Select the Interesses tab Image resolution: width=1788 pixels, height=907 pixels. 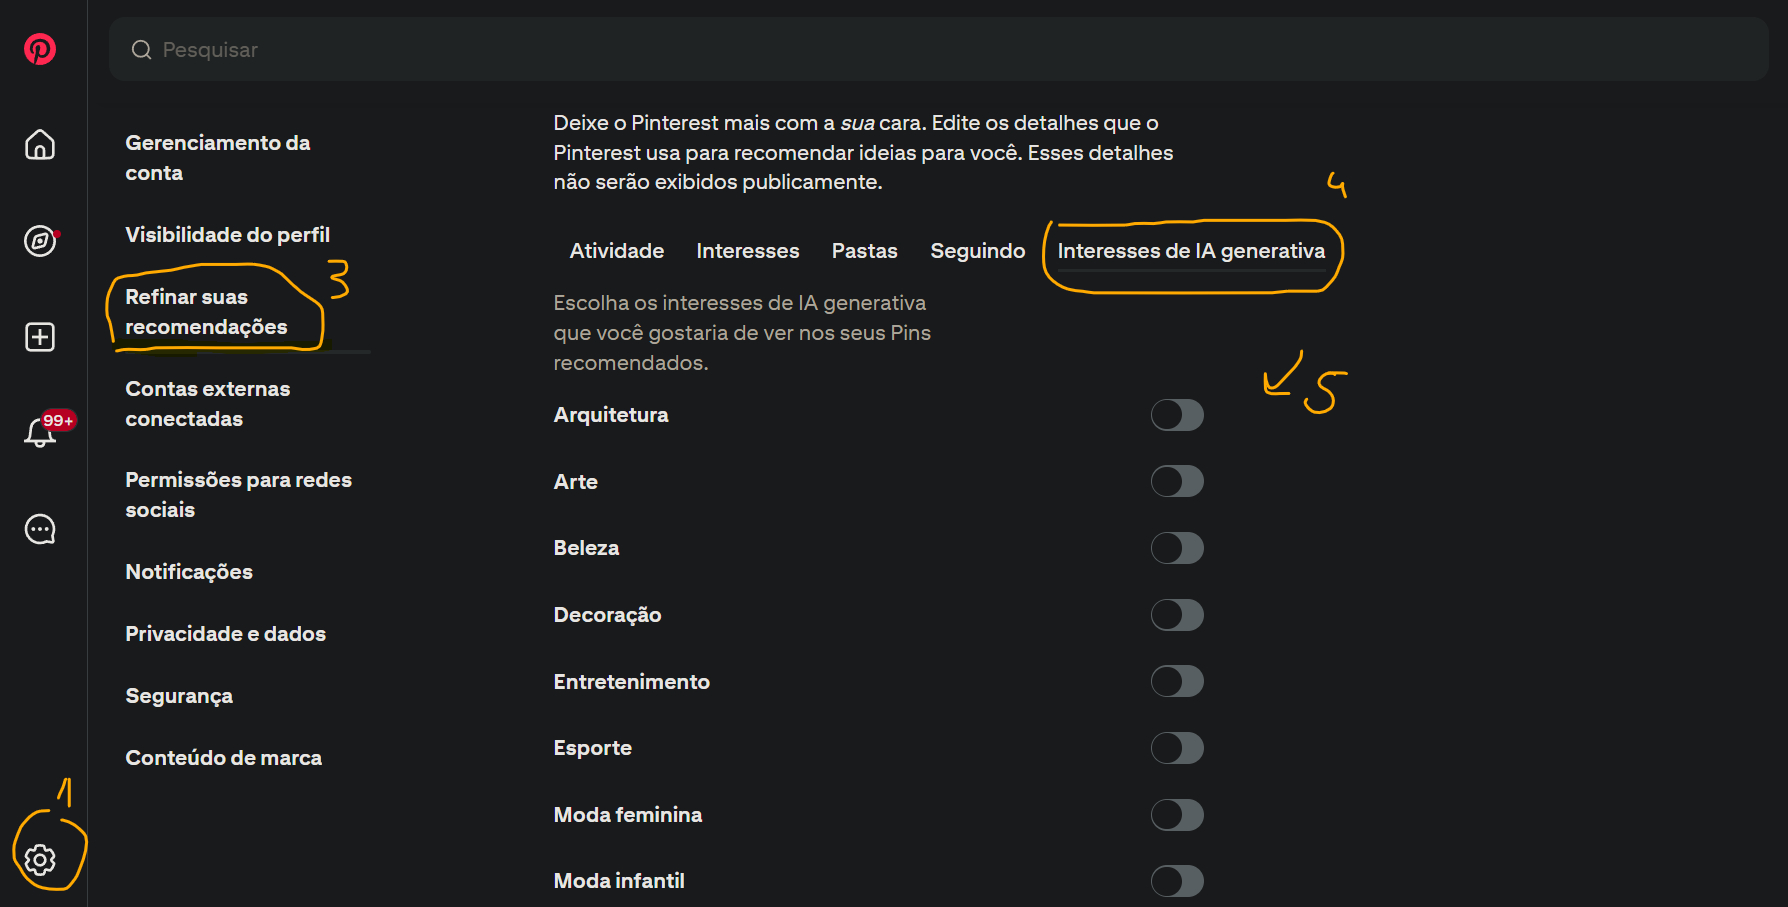coord(748,251)
